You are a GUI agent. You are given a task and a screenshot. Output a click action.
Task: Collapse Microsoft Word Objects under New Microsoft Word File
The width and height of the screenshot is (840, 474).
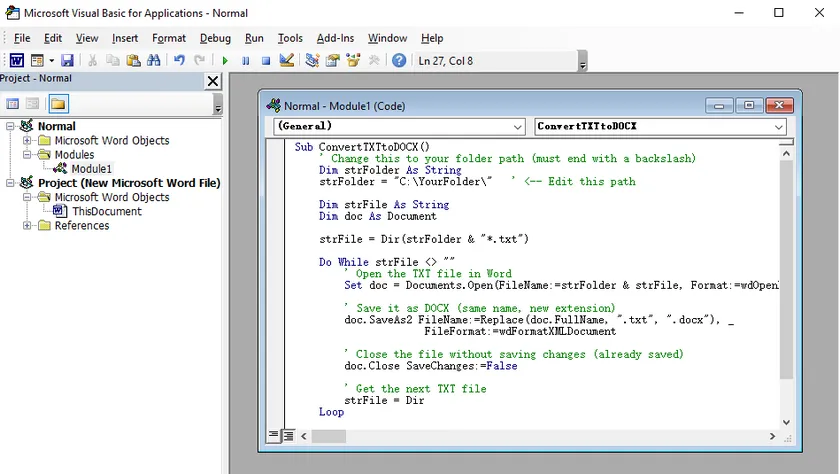27,197
